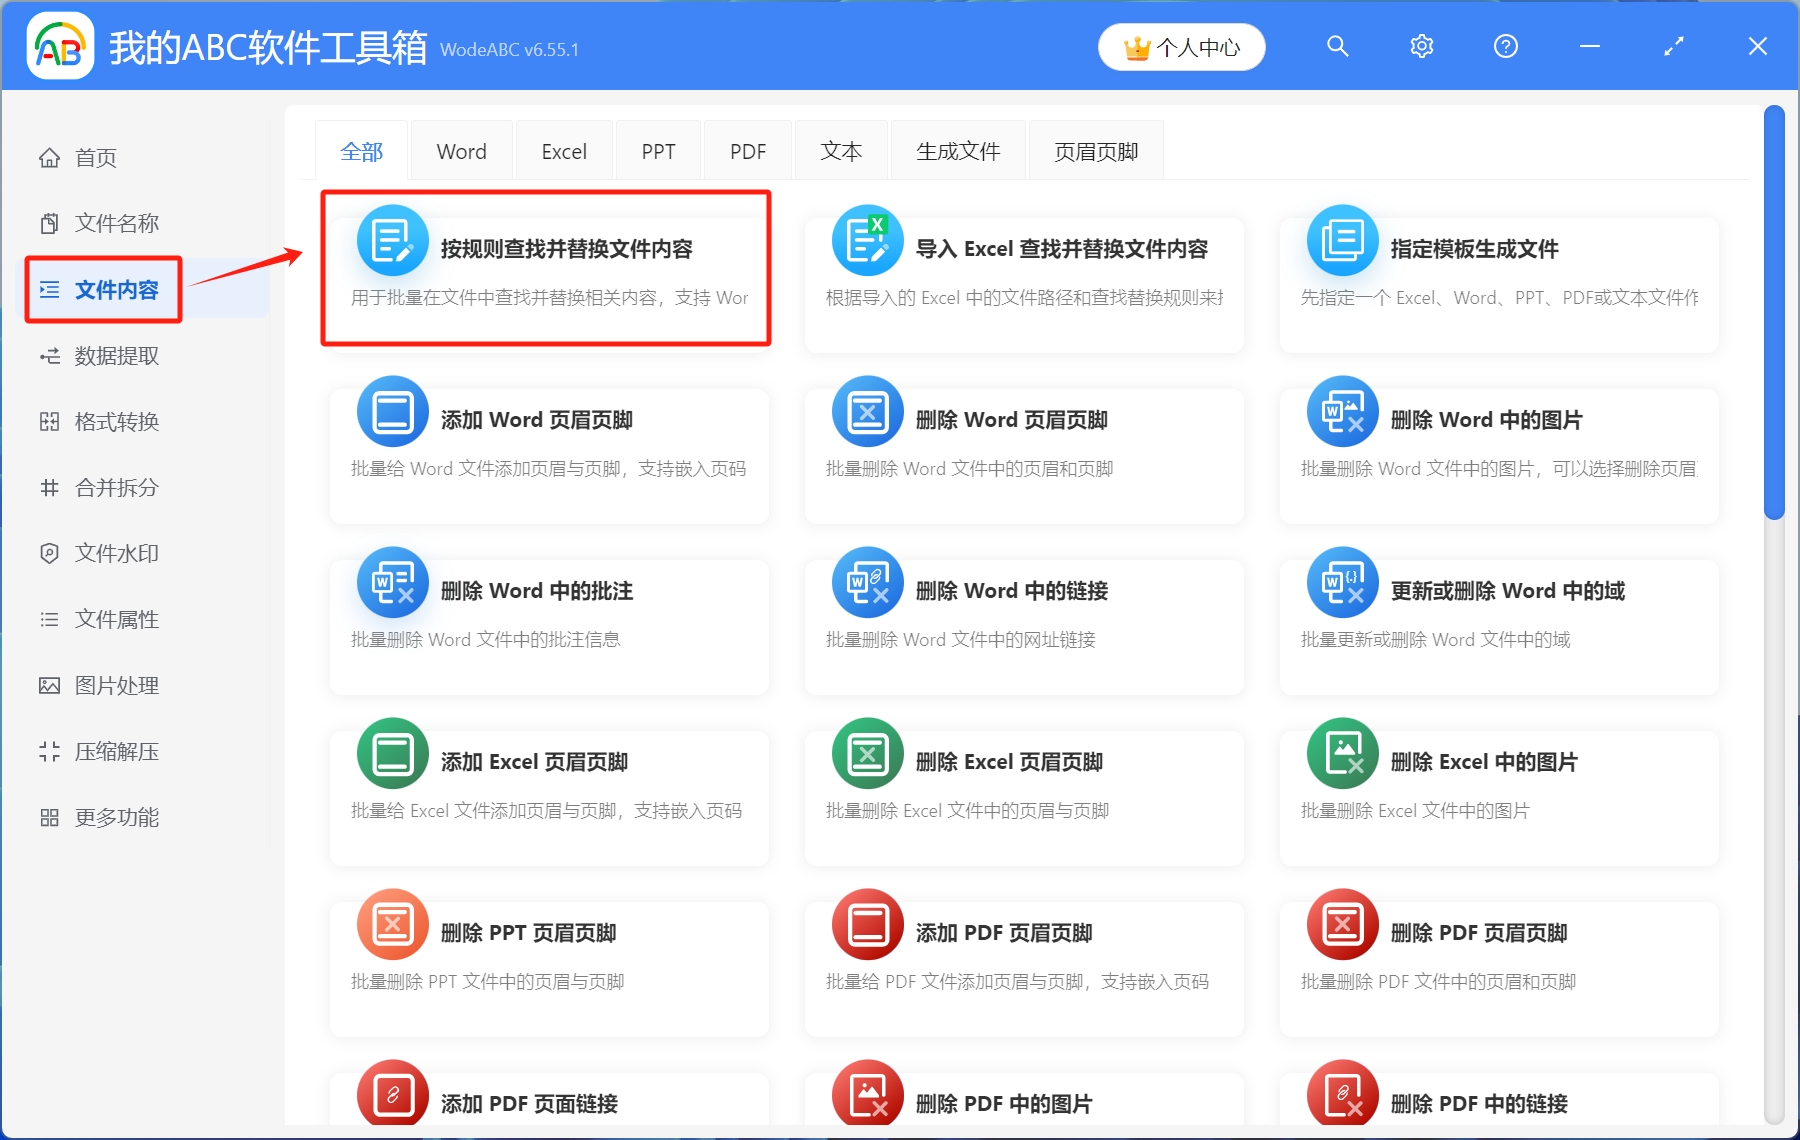This screenshot has width=1800, height=1140.
Task: Switch to the Word tab
Action: 460,150
